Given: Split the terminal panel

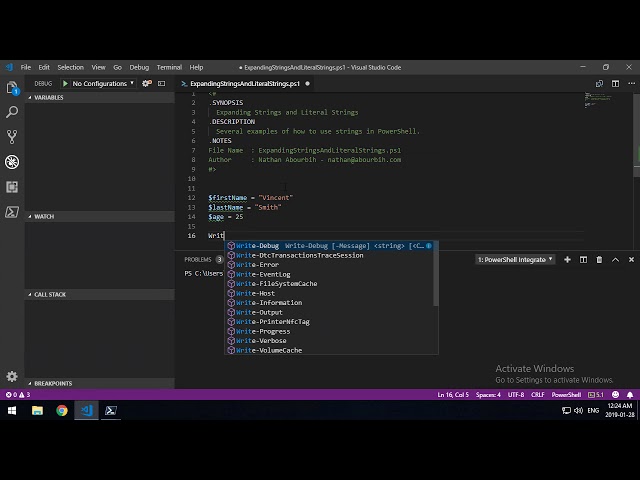Looking at the screenshot, I should click(x=583, y=260).
